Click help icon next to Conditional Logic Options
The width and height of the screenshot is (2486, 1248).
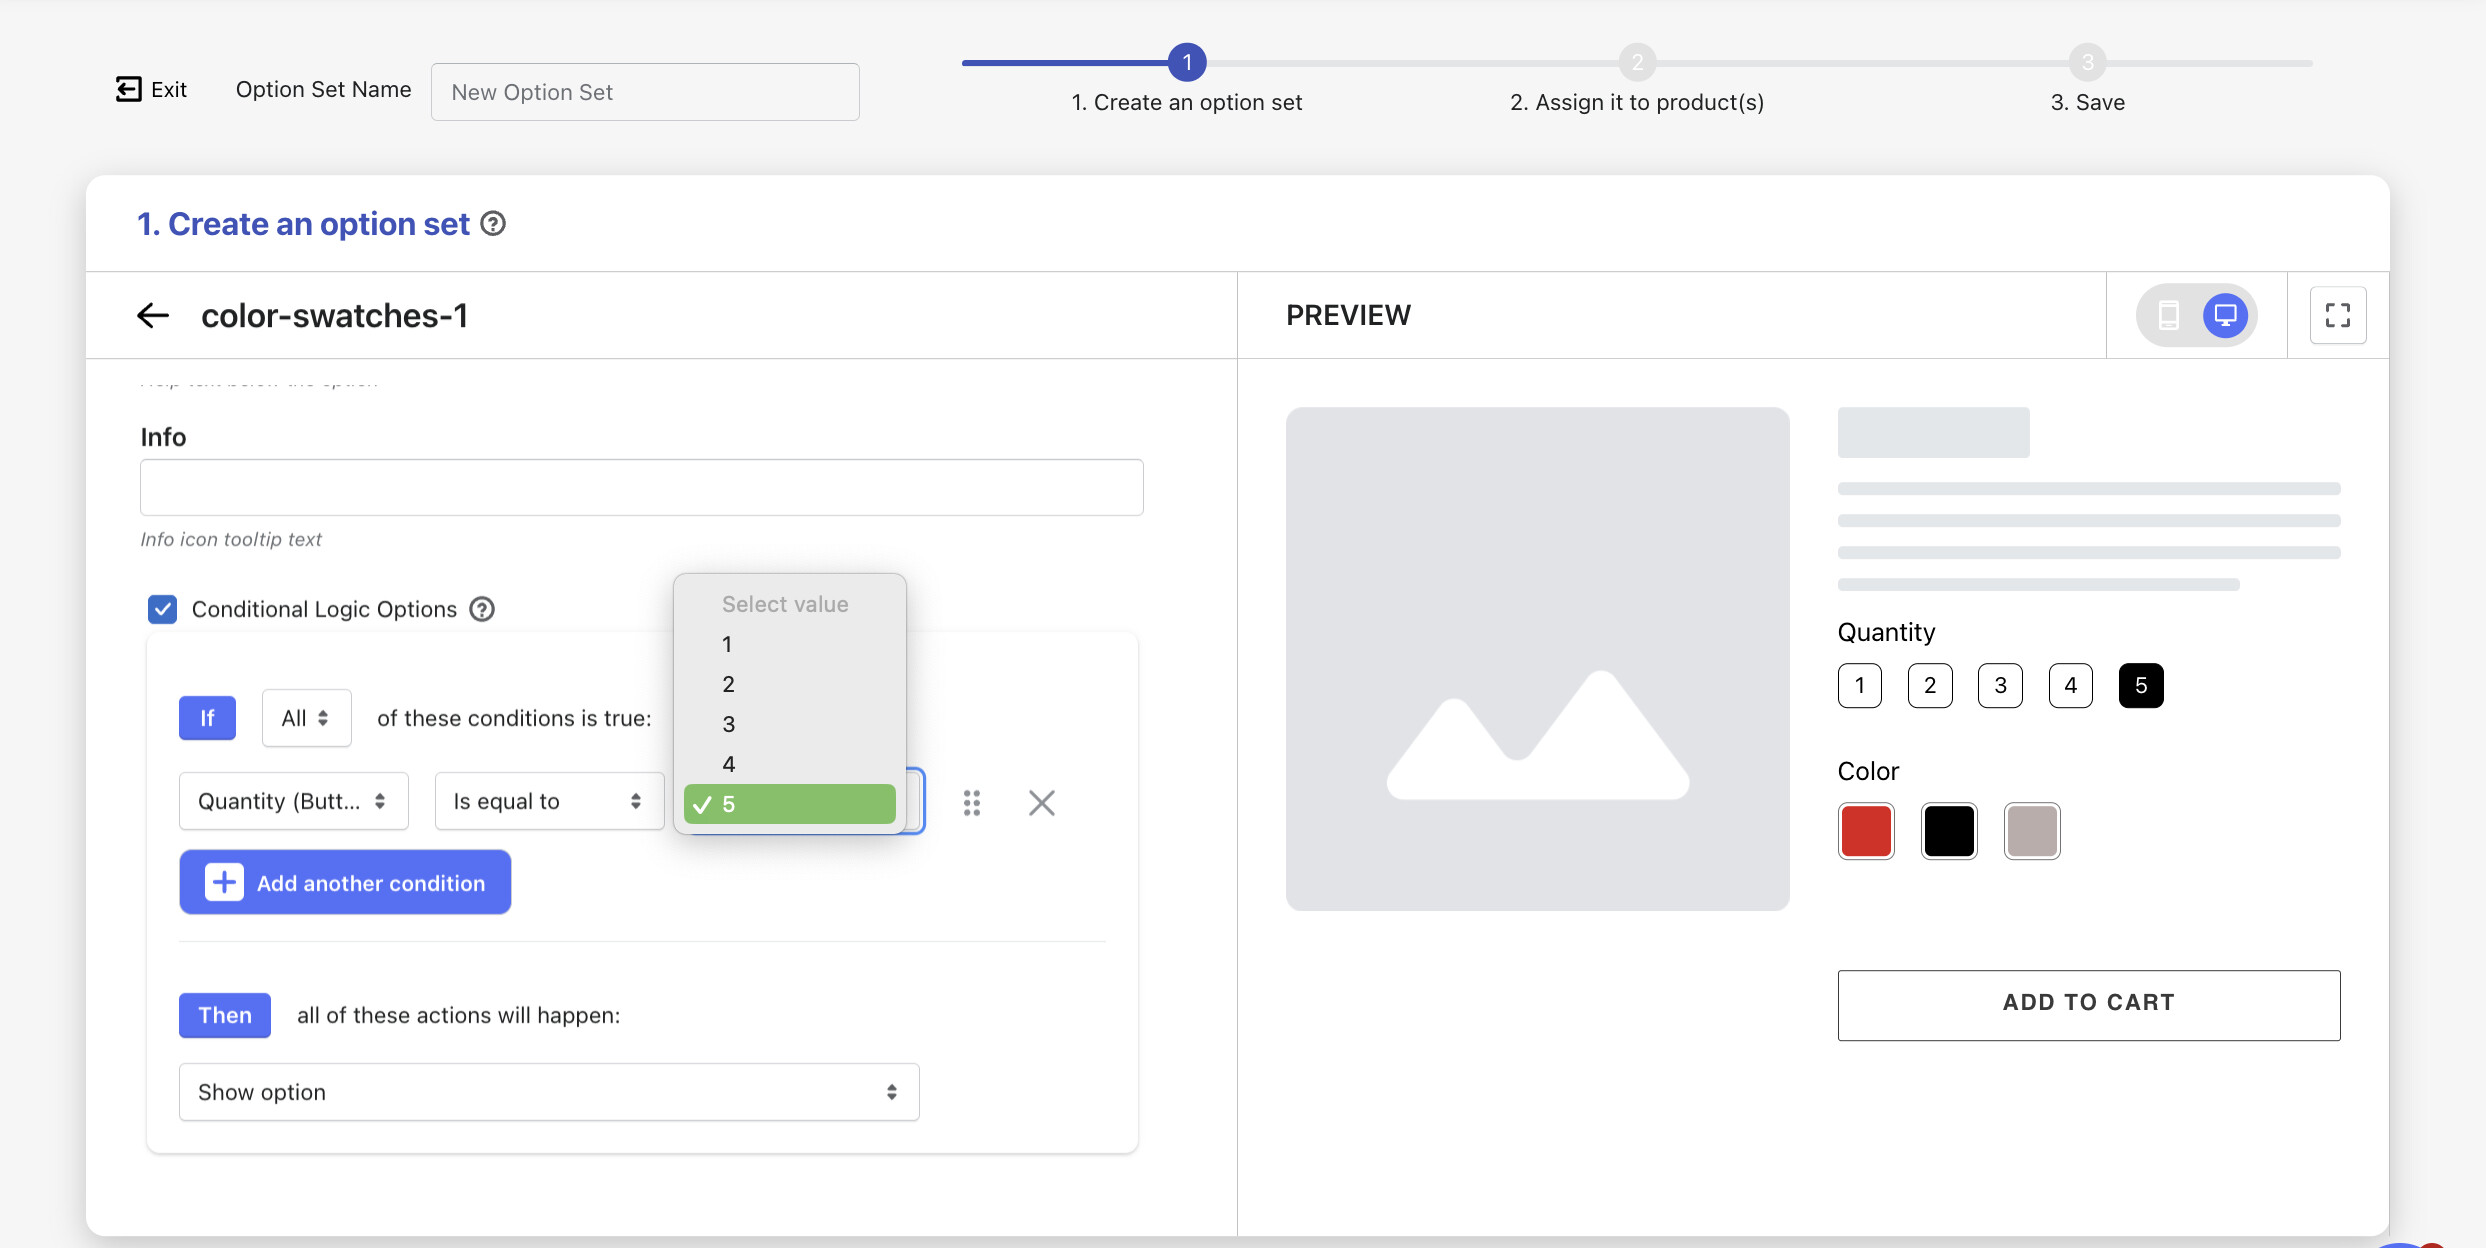click(x=482, y=609)
